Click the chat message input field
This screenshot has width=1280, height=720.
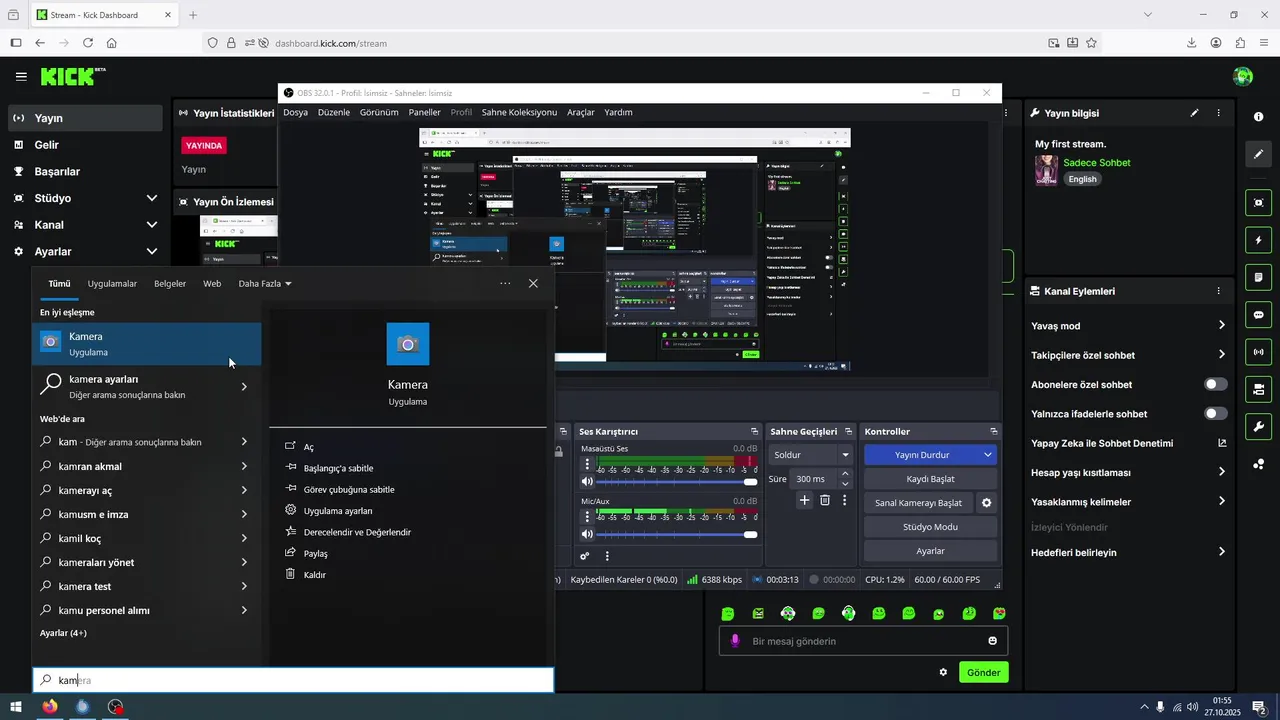863,641
